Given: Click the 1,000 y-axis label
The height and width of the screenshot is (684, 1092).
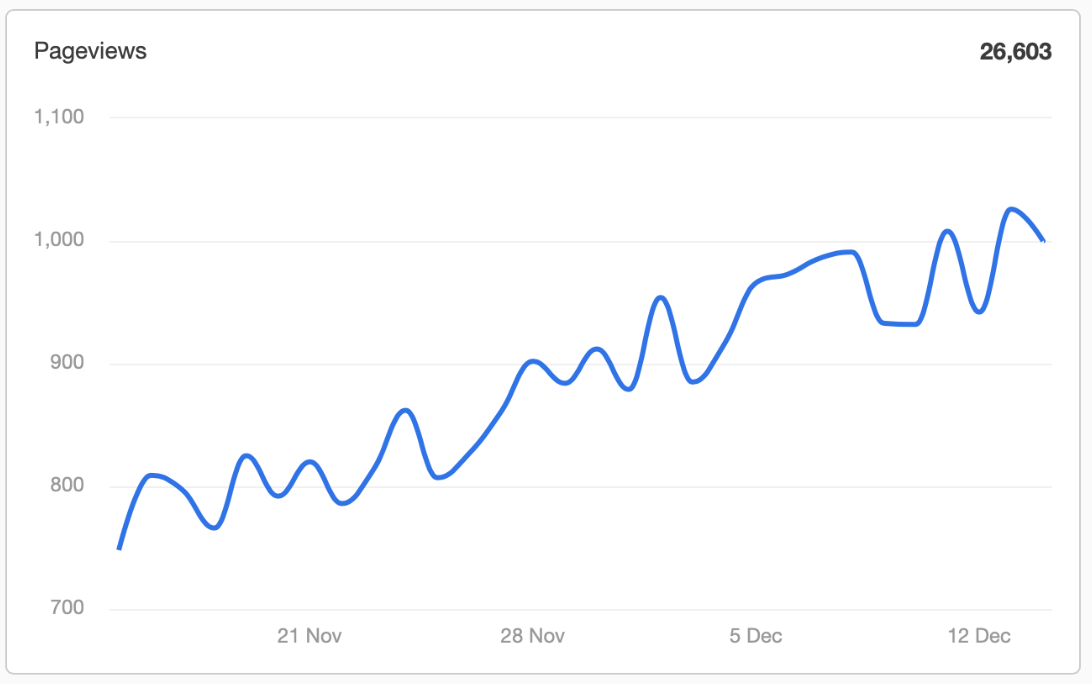Looking at the screenshot, I should pyautogui.click(x=59, y=240).
